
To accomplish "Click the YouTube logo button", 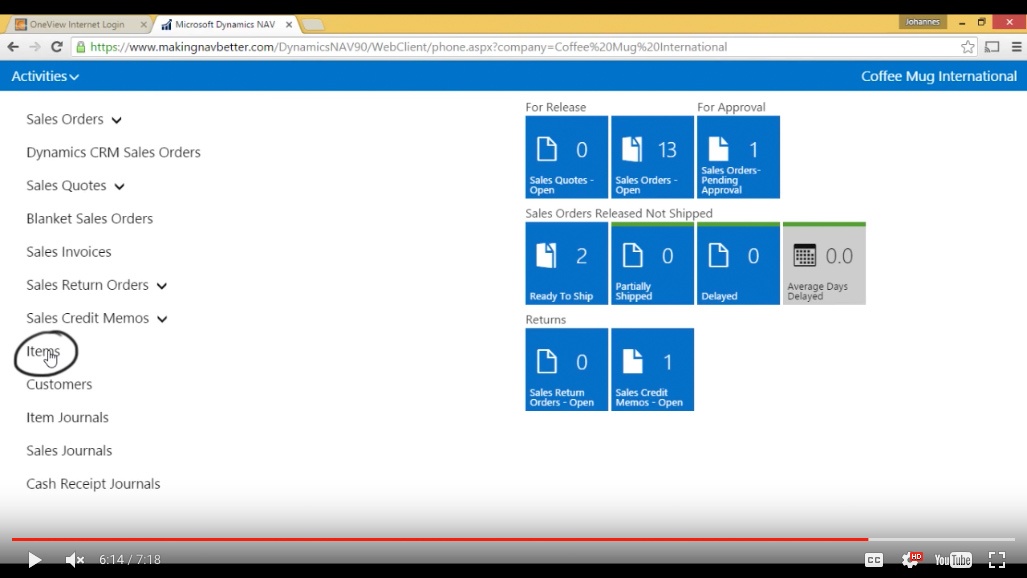I will point(953,560).
